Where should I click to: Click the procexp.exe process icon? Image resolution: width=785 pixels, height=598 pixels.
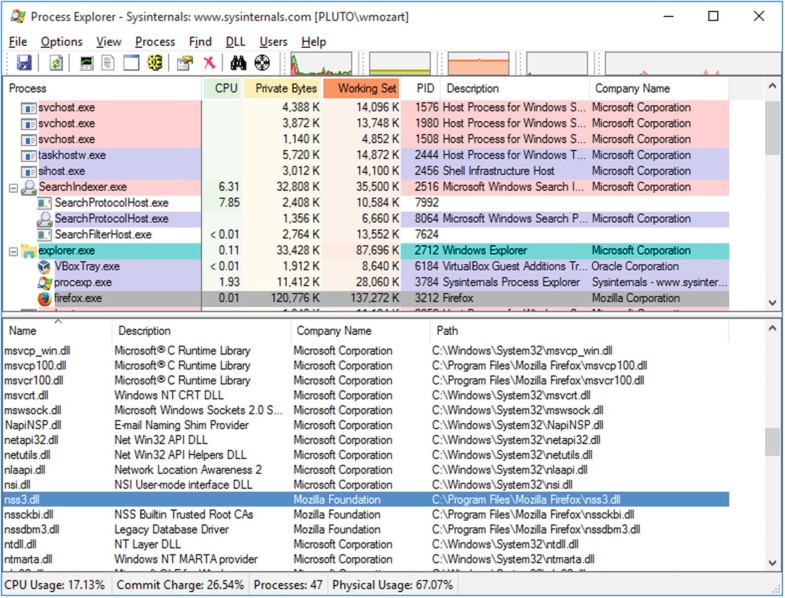click(45, 282)
